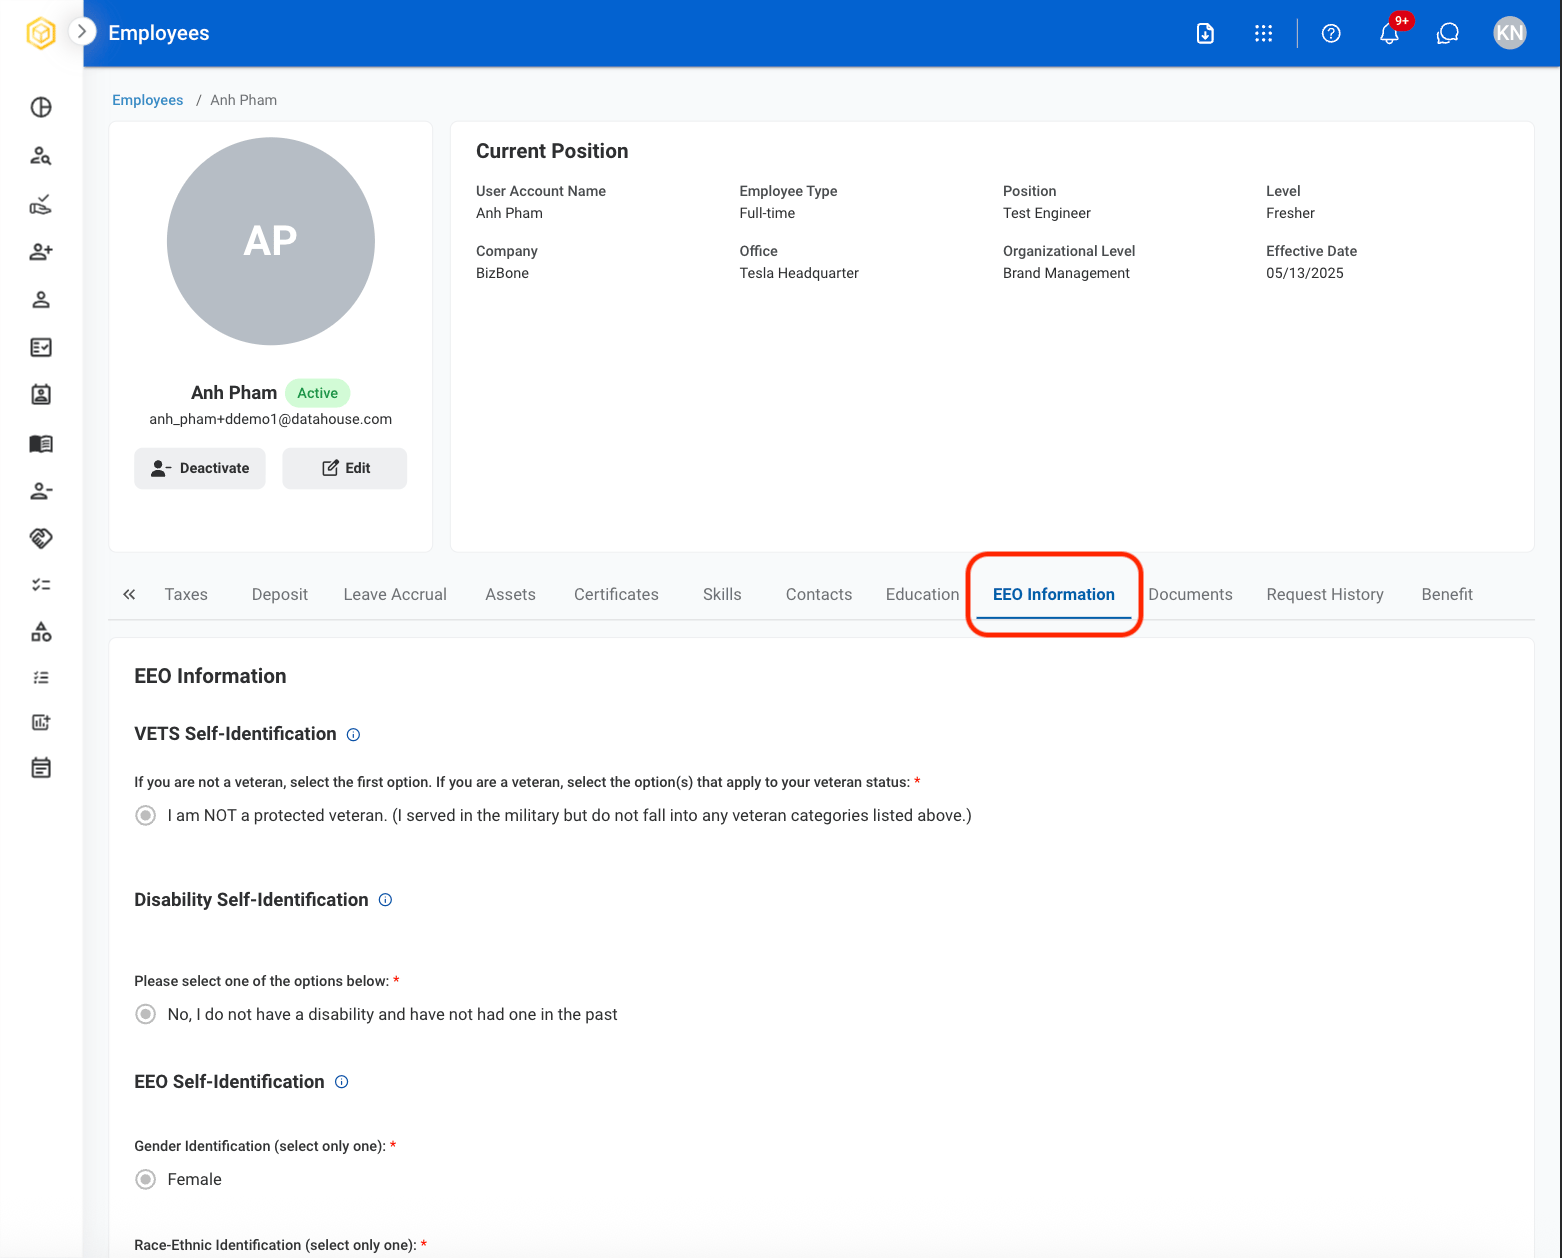The width and height of the screenshot is (1562, 1258).
Task: Click info icon beside EEO Self-Identification
Action: pos(341,1082)
